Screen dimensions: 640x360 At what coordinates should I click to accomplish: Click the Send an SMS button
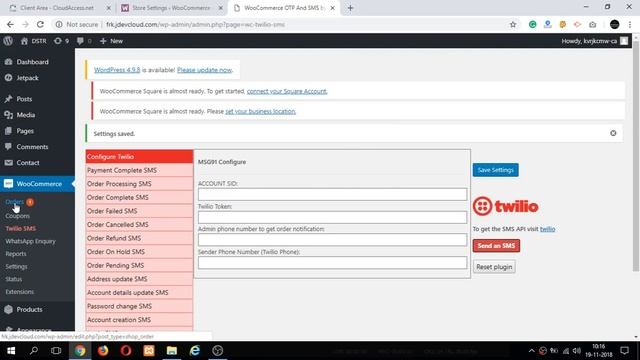click(x=496, y=246)
